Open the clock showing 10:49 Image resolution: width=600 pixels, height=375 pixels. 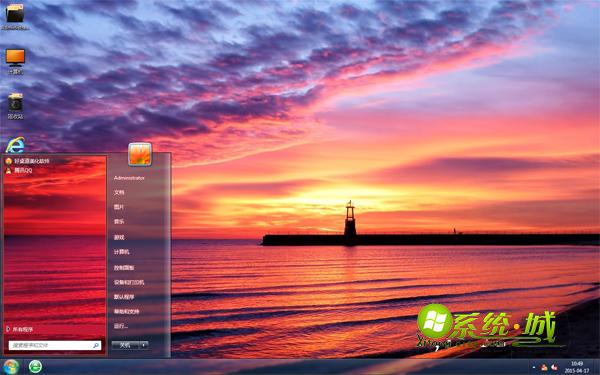pyautogui.click(x=577, y=367)
